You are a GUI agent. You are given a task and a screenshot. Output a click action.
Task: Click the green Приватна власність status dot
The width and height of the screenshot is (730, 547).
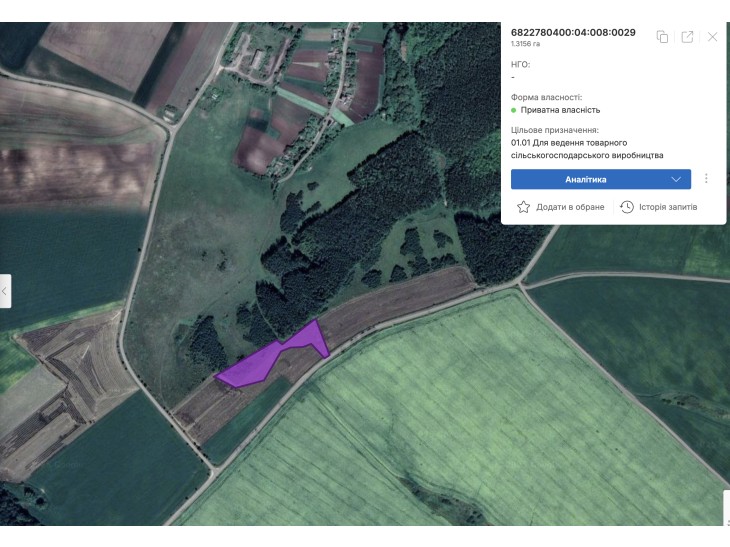pos(514,110)
